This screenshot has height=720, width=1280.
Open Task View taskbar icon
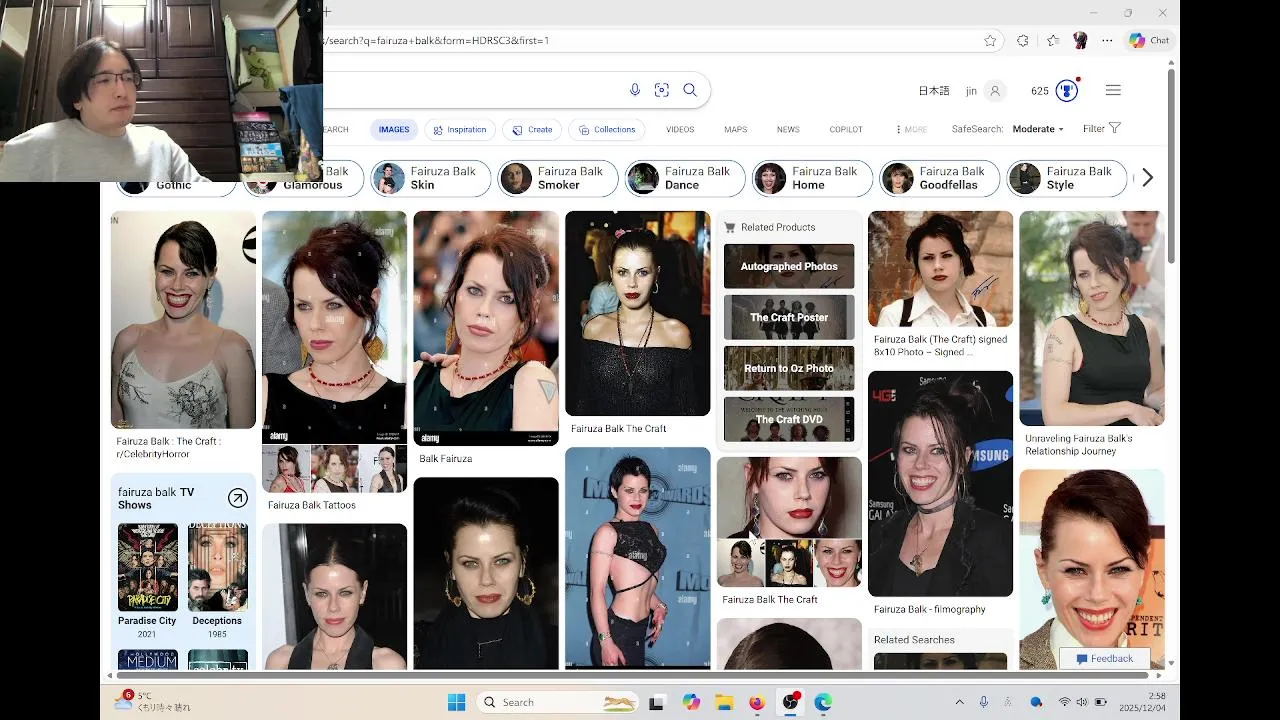coord(657,702)
